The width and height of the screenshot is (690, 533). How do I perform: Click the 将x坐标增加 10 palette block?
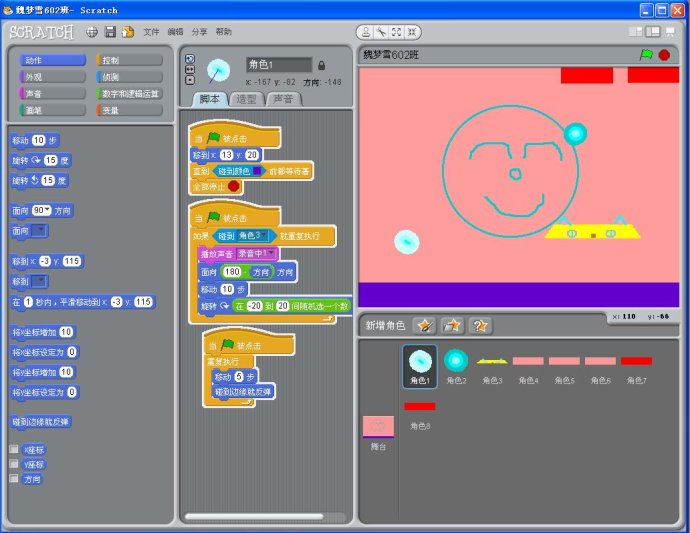(x=43, y=332)
